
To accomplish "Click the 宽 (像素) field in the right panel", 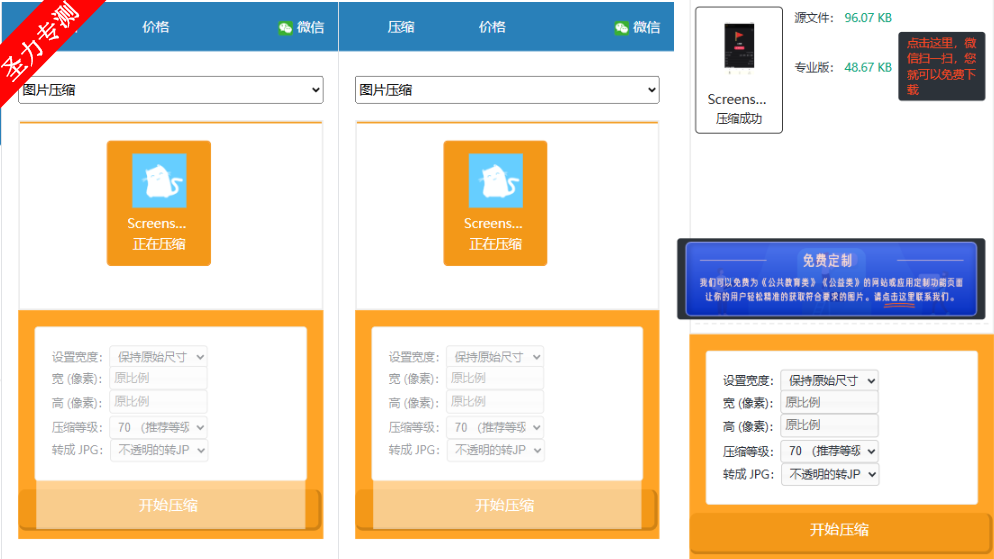I will [829, 402].
